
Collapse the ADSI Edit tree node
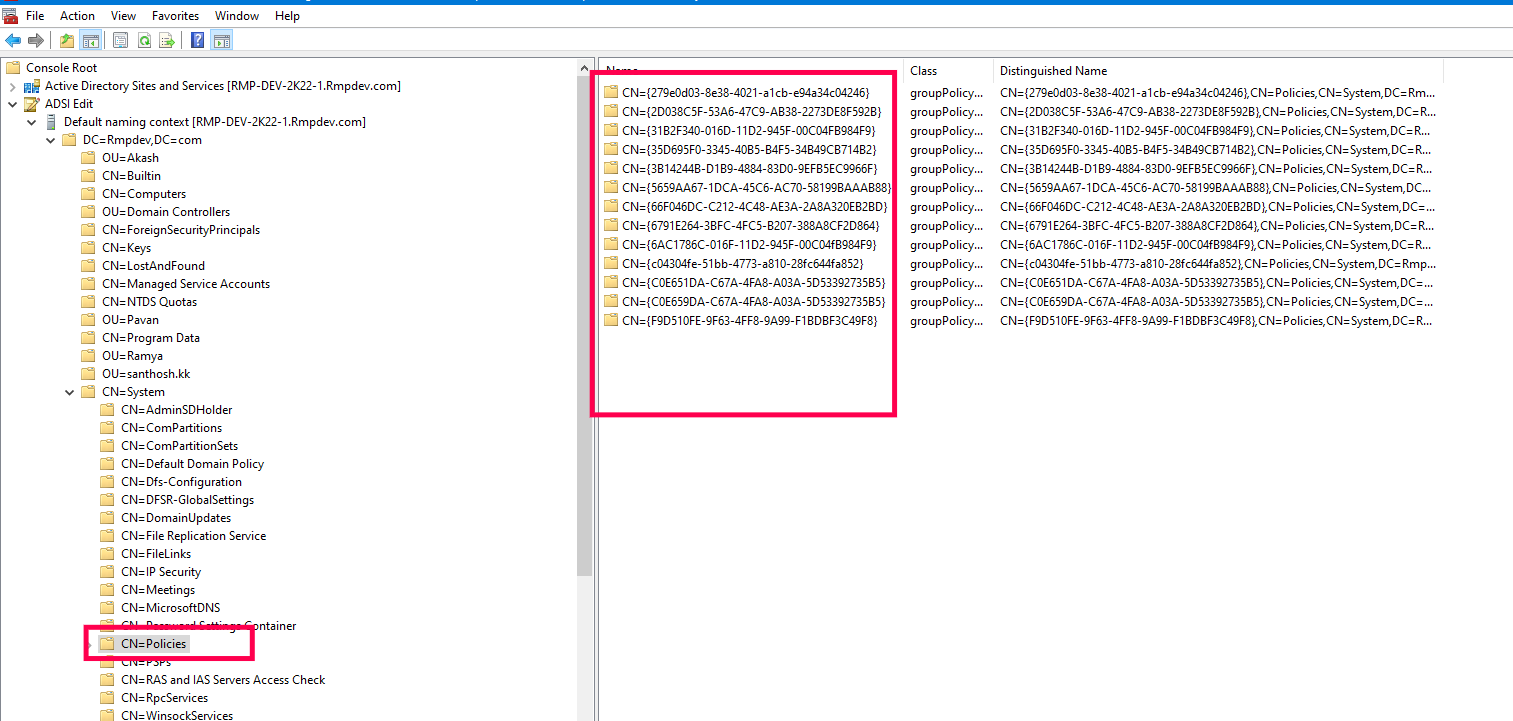click(12, 103)
